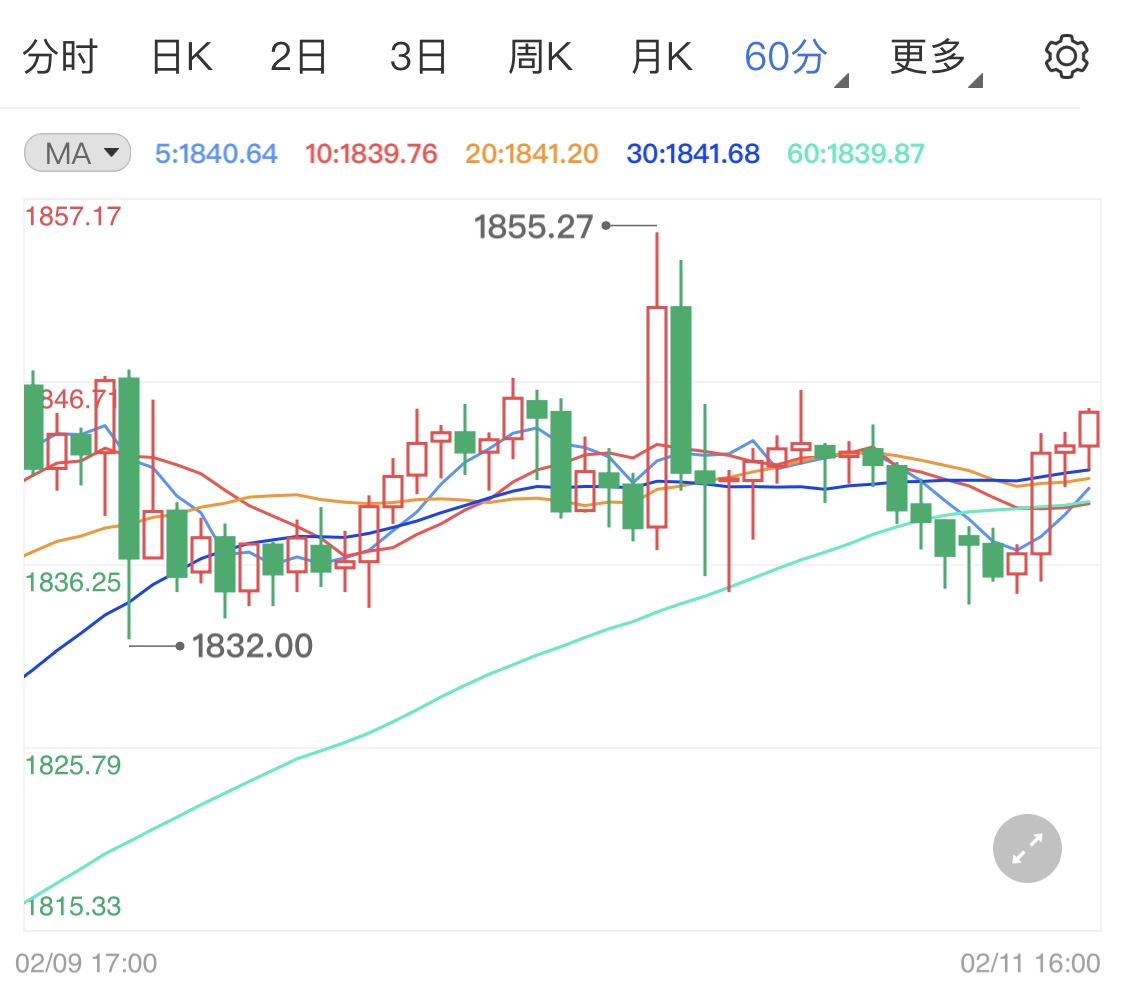Click the 1832.00 low price label
This screenshot has height=995, width=1125.
(x=253, y=646)
